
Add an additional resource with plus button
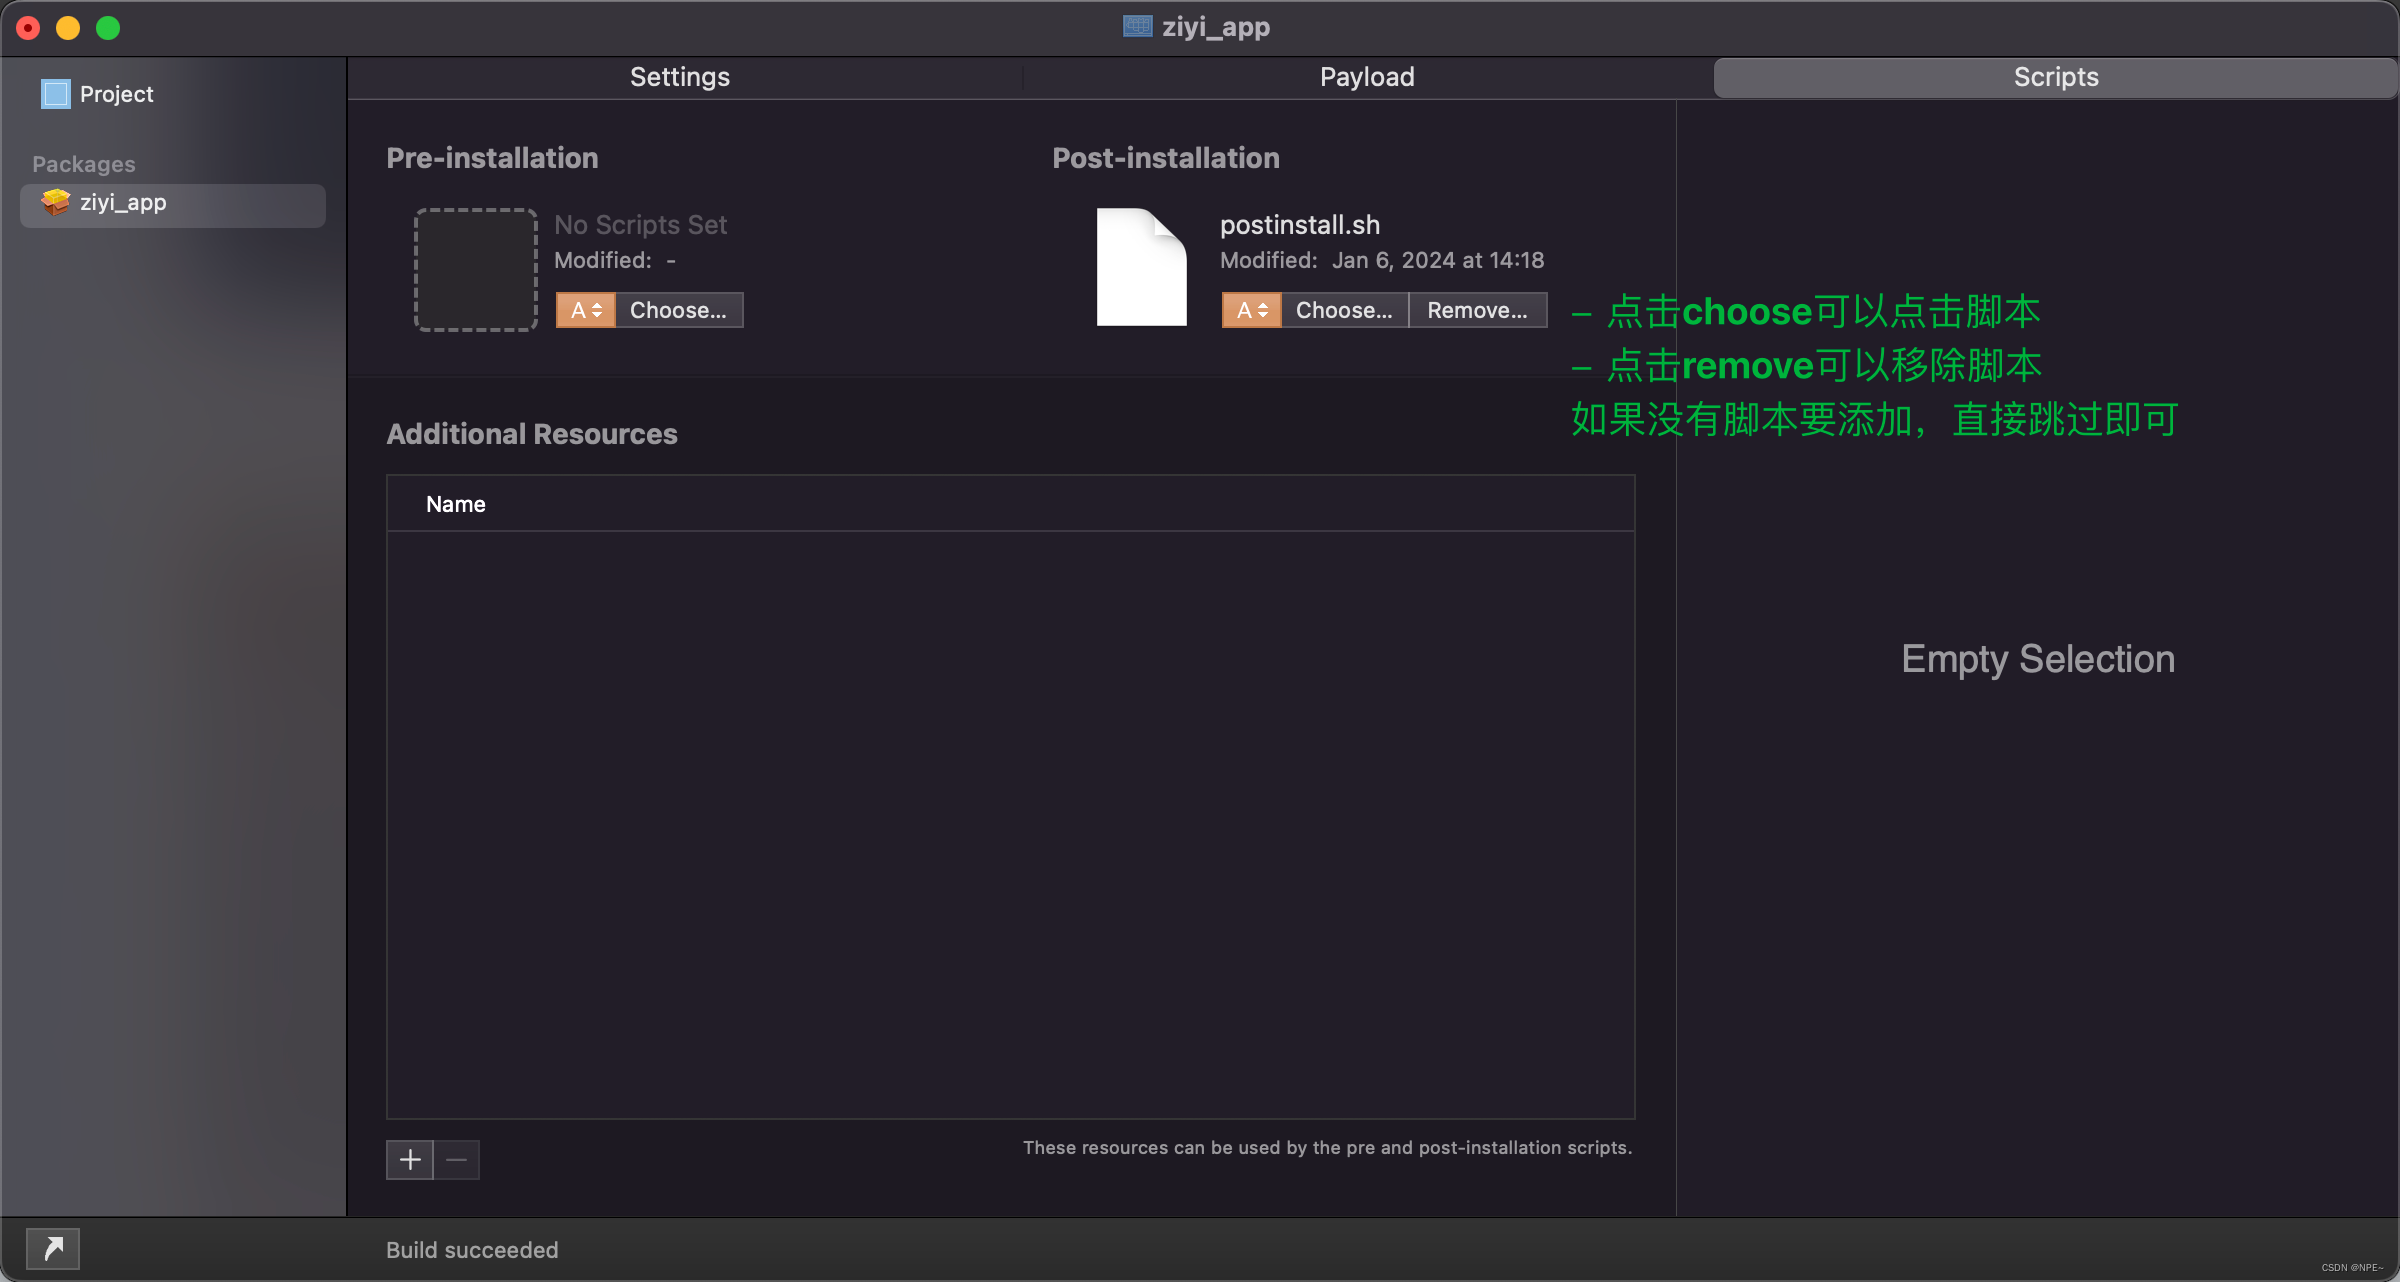click(410, 1160)
